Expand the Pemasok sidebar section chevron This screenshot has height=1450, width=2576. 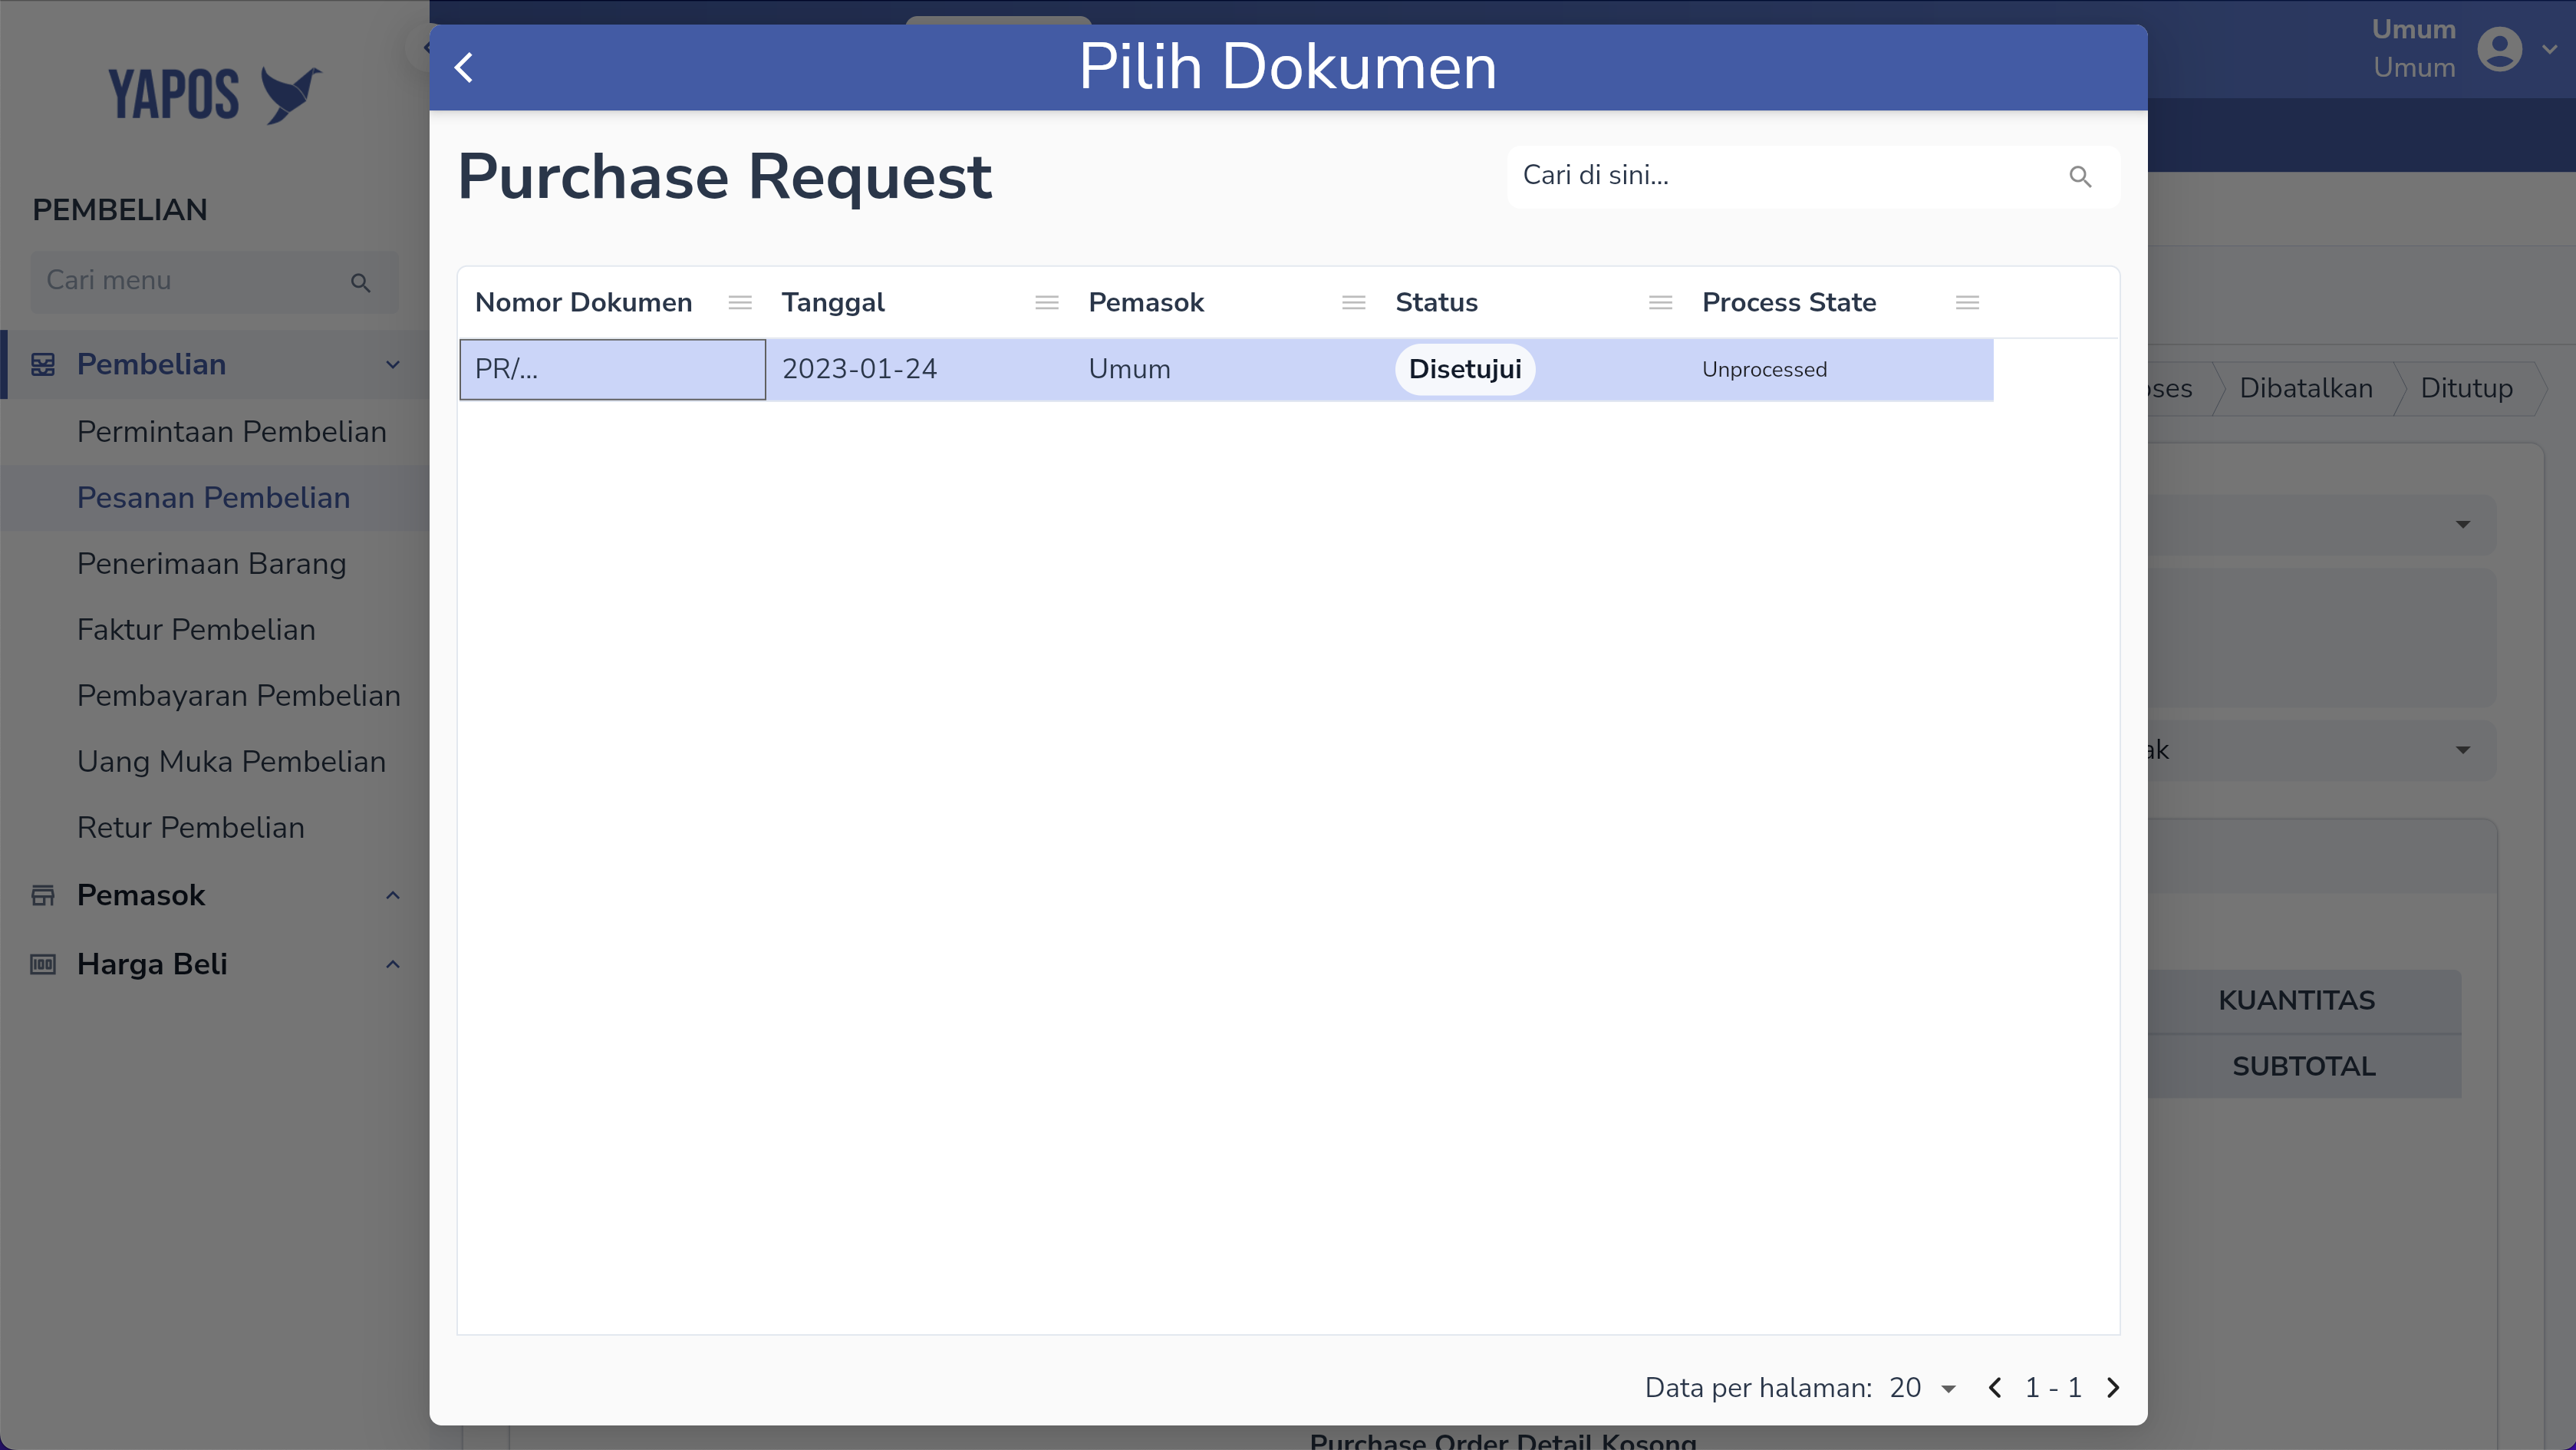pos(393,895)
